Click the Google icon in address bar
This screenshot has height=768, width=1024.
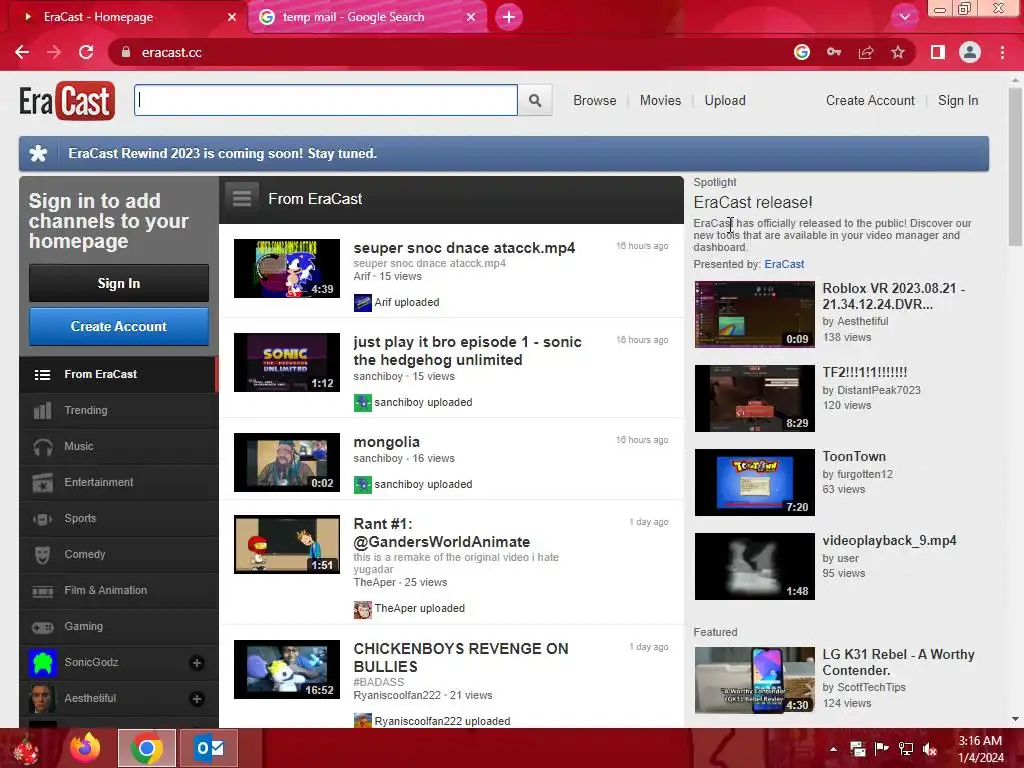point(802,52)
